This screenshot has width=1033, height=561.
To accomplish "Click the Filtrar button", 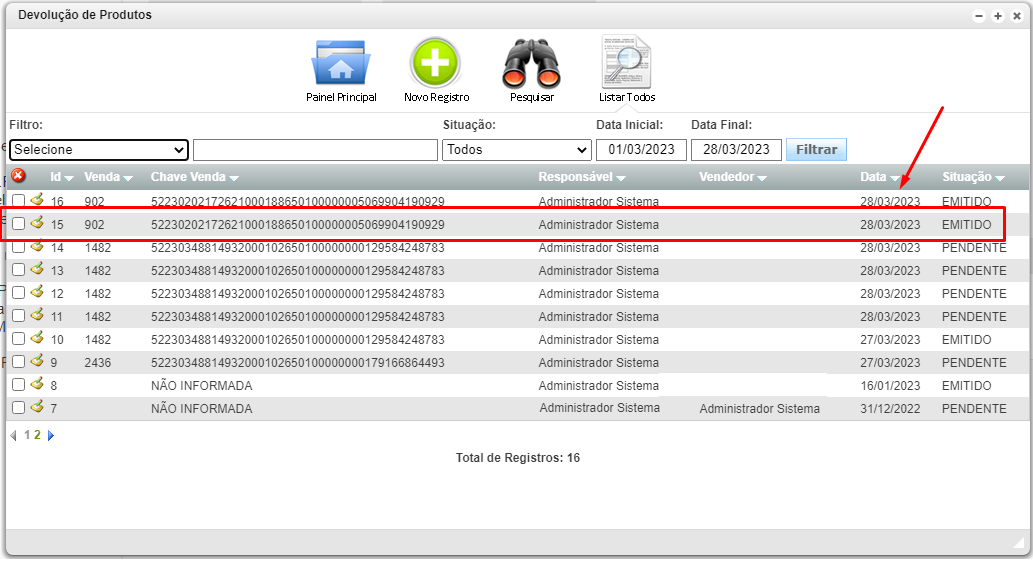I will click(x=816, y=150).
